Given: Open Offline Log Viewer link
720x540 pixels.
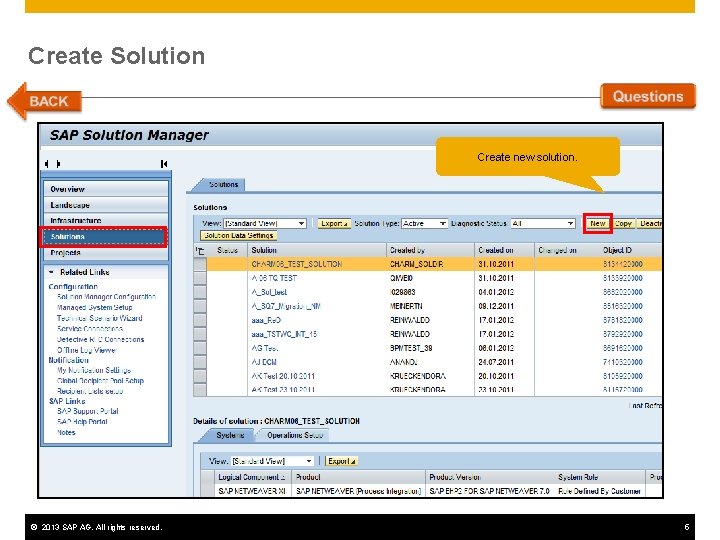Looking at the screenshot, I should [87, 350].
